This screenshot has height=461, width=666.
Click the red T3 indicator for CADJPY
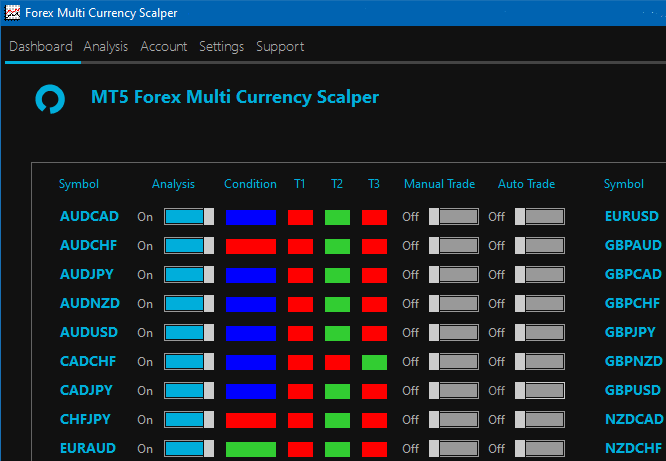click(x=375, y=391)
